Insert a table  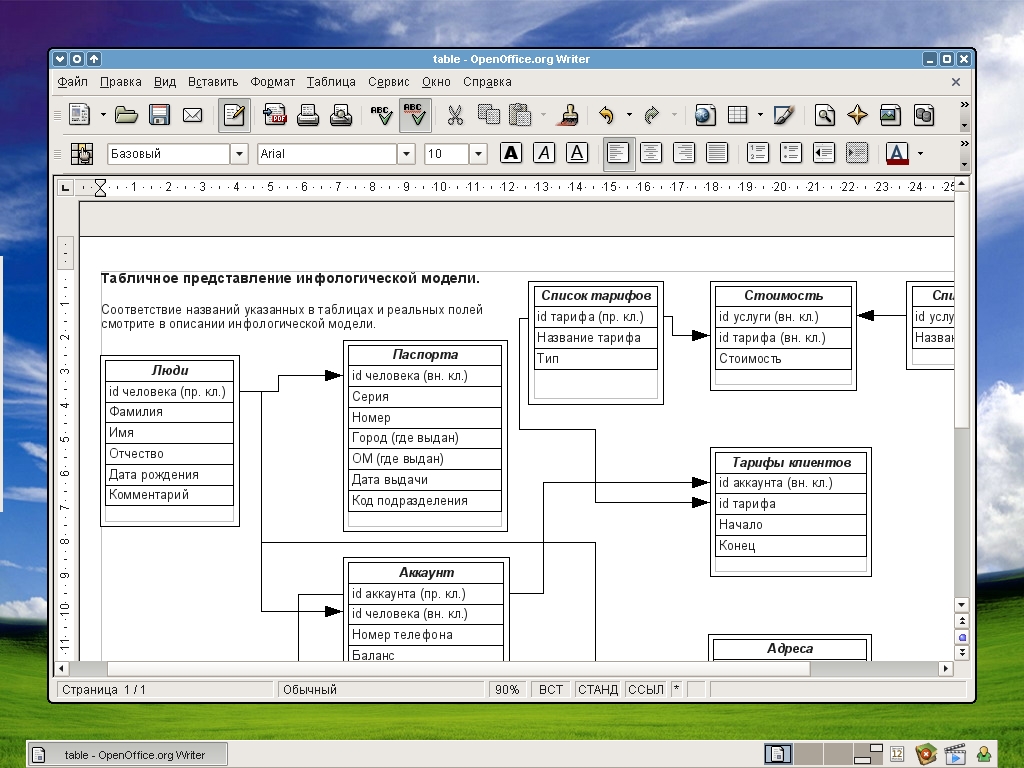coord(738,116)
